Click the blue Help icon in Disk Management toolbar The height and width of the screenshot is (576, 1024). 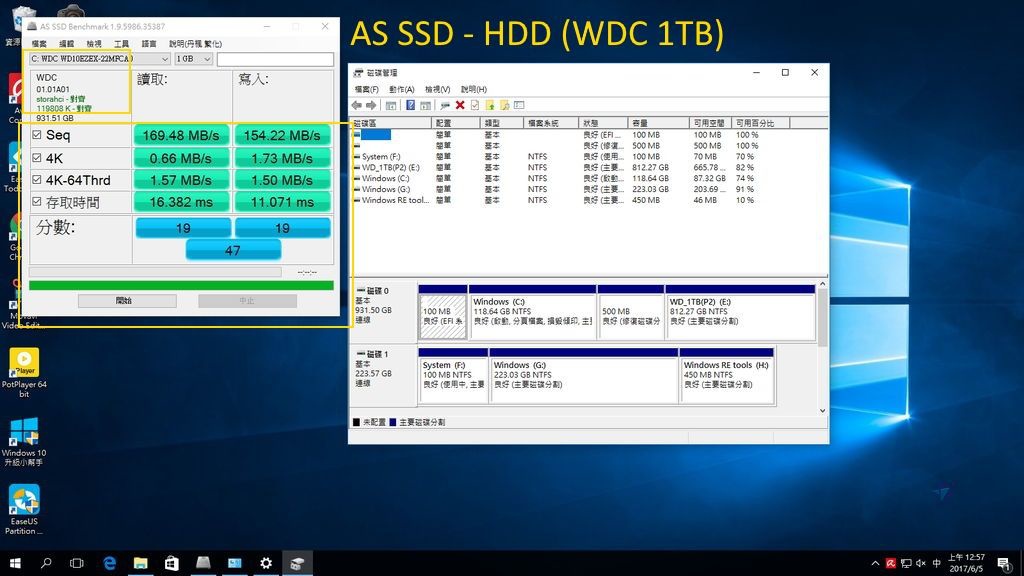(410, 105)
